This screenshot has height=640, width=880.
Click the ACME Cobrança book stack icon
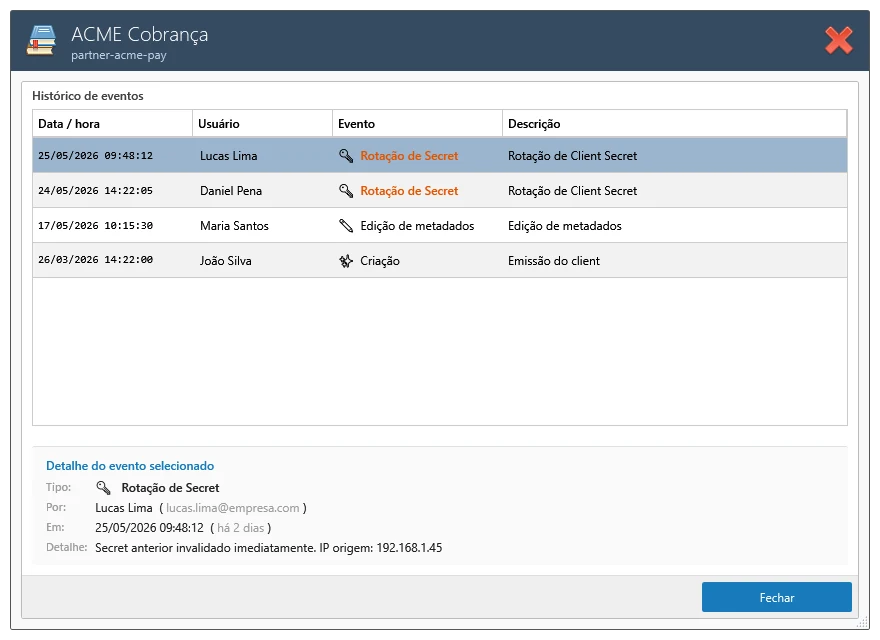click(41, 40)
